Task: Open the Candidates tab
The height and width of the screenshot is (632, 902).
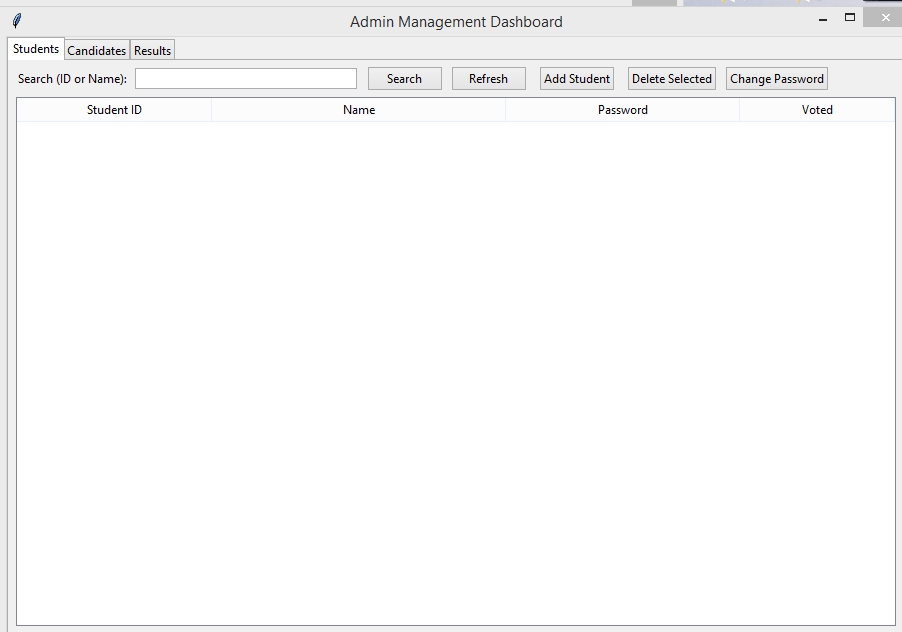Action: 97,51
